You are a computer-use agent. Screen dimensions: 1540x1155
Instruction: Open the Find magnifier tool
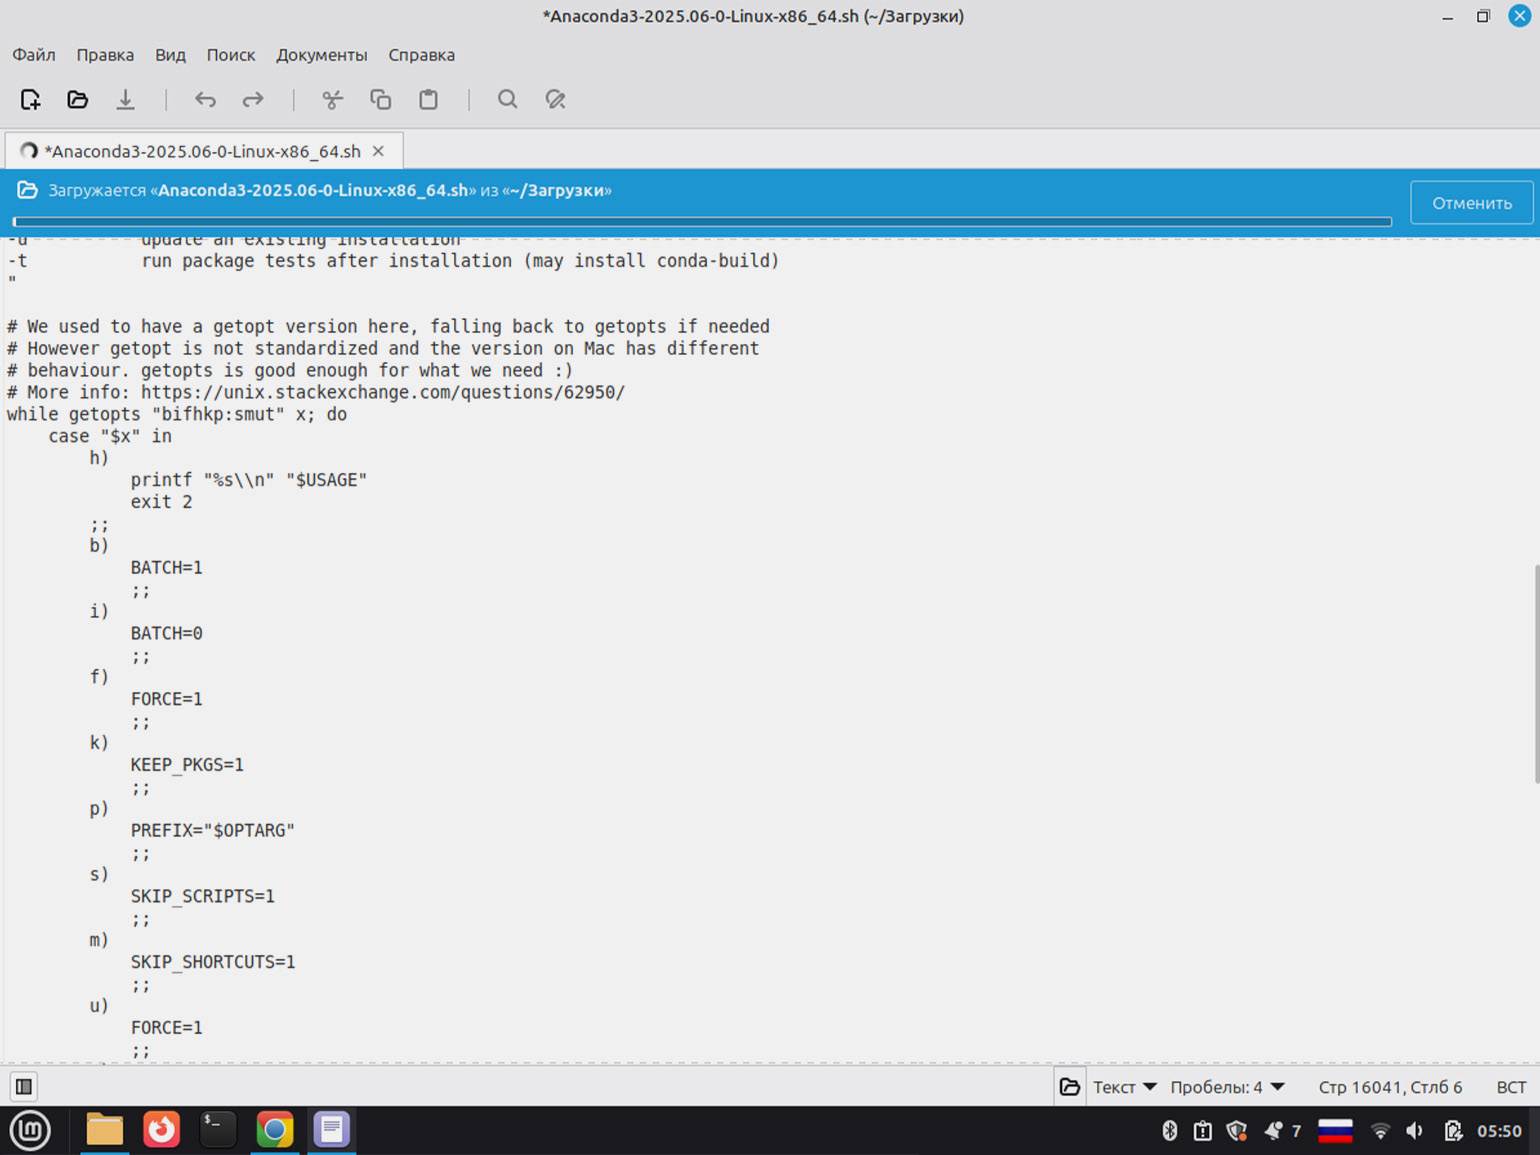coord(507,99)
